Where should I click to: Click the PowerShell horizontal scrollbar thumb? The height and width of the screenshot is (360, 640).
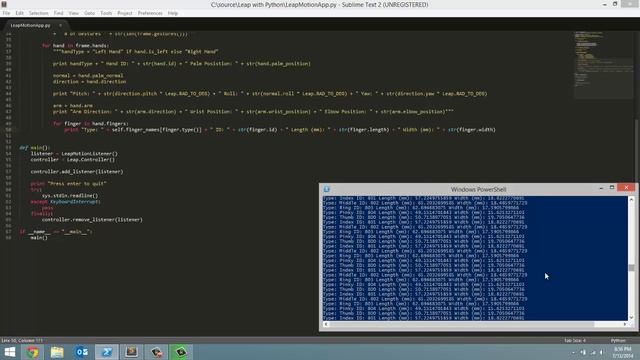click(x=462, y=324)
